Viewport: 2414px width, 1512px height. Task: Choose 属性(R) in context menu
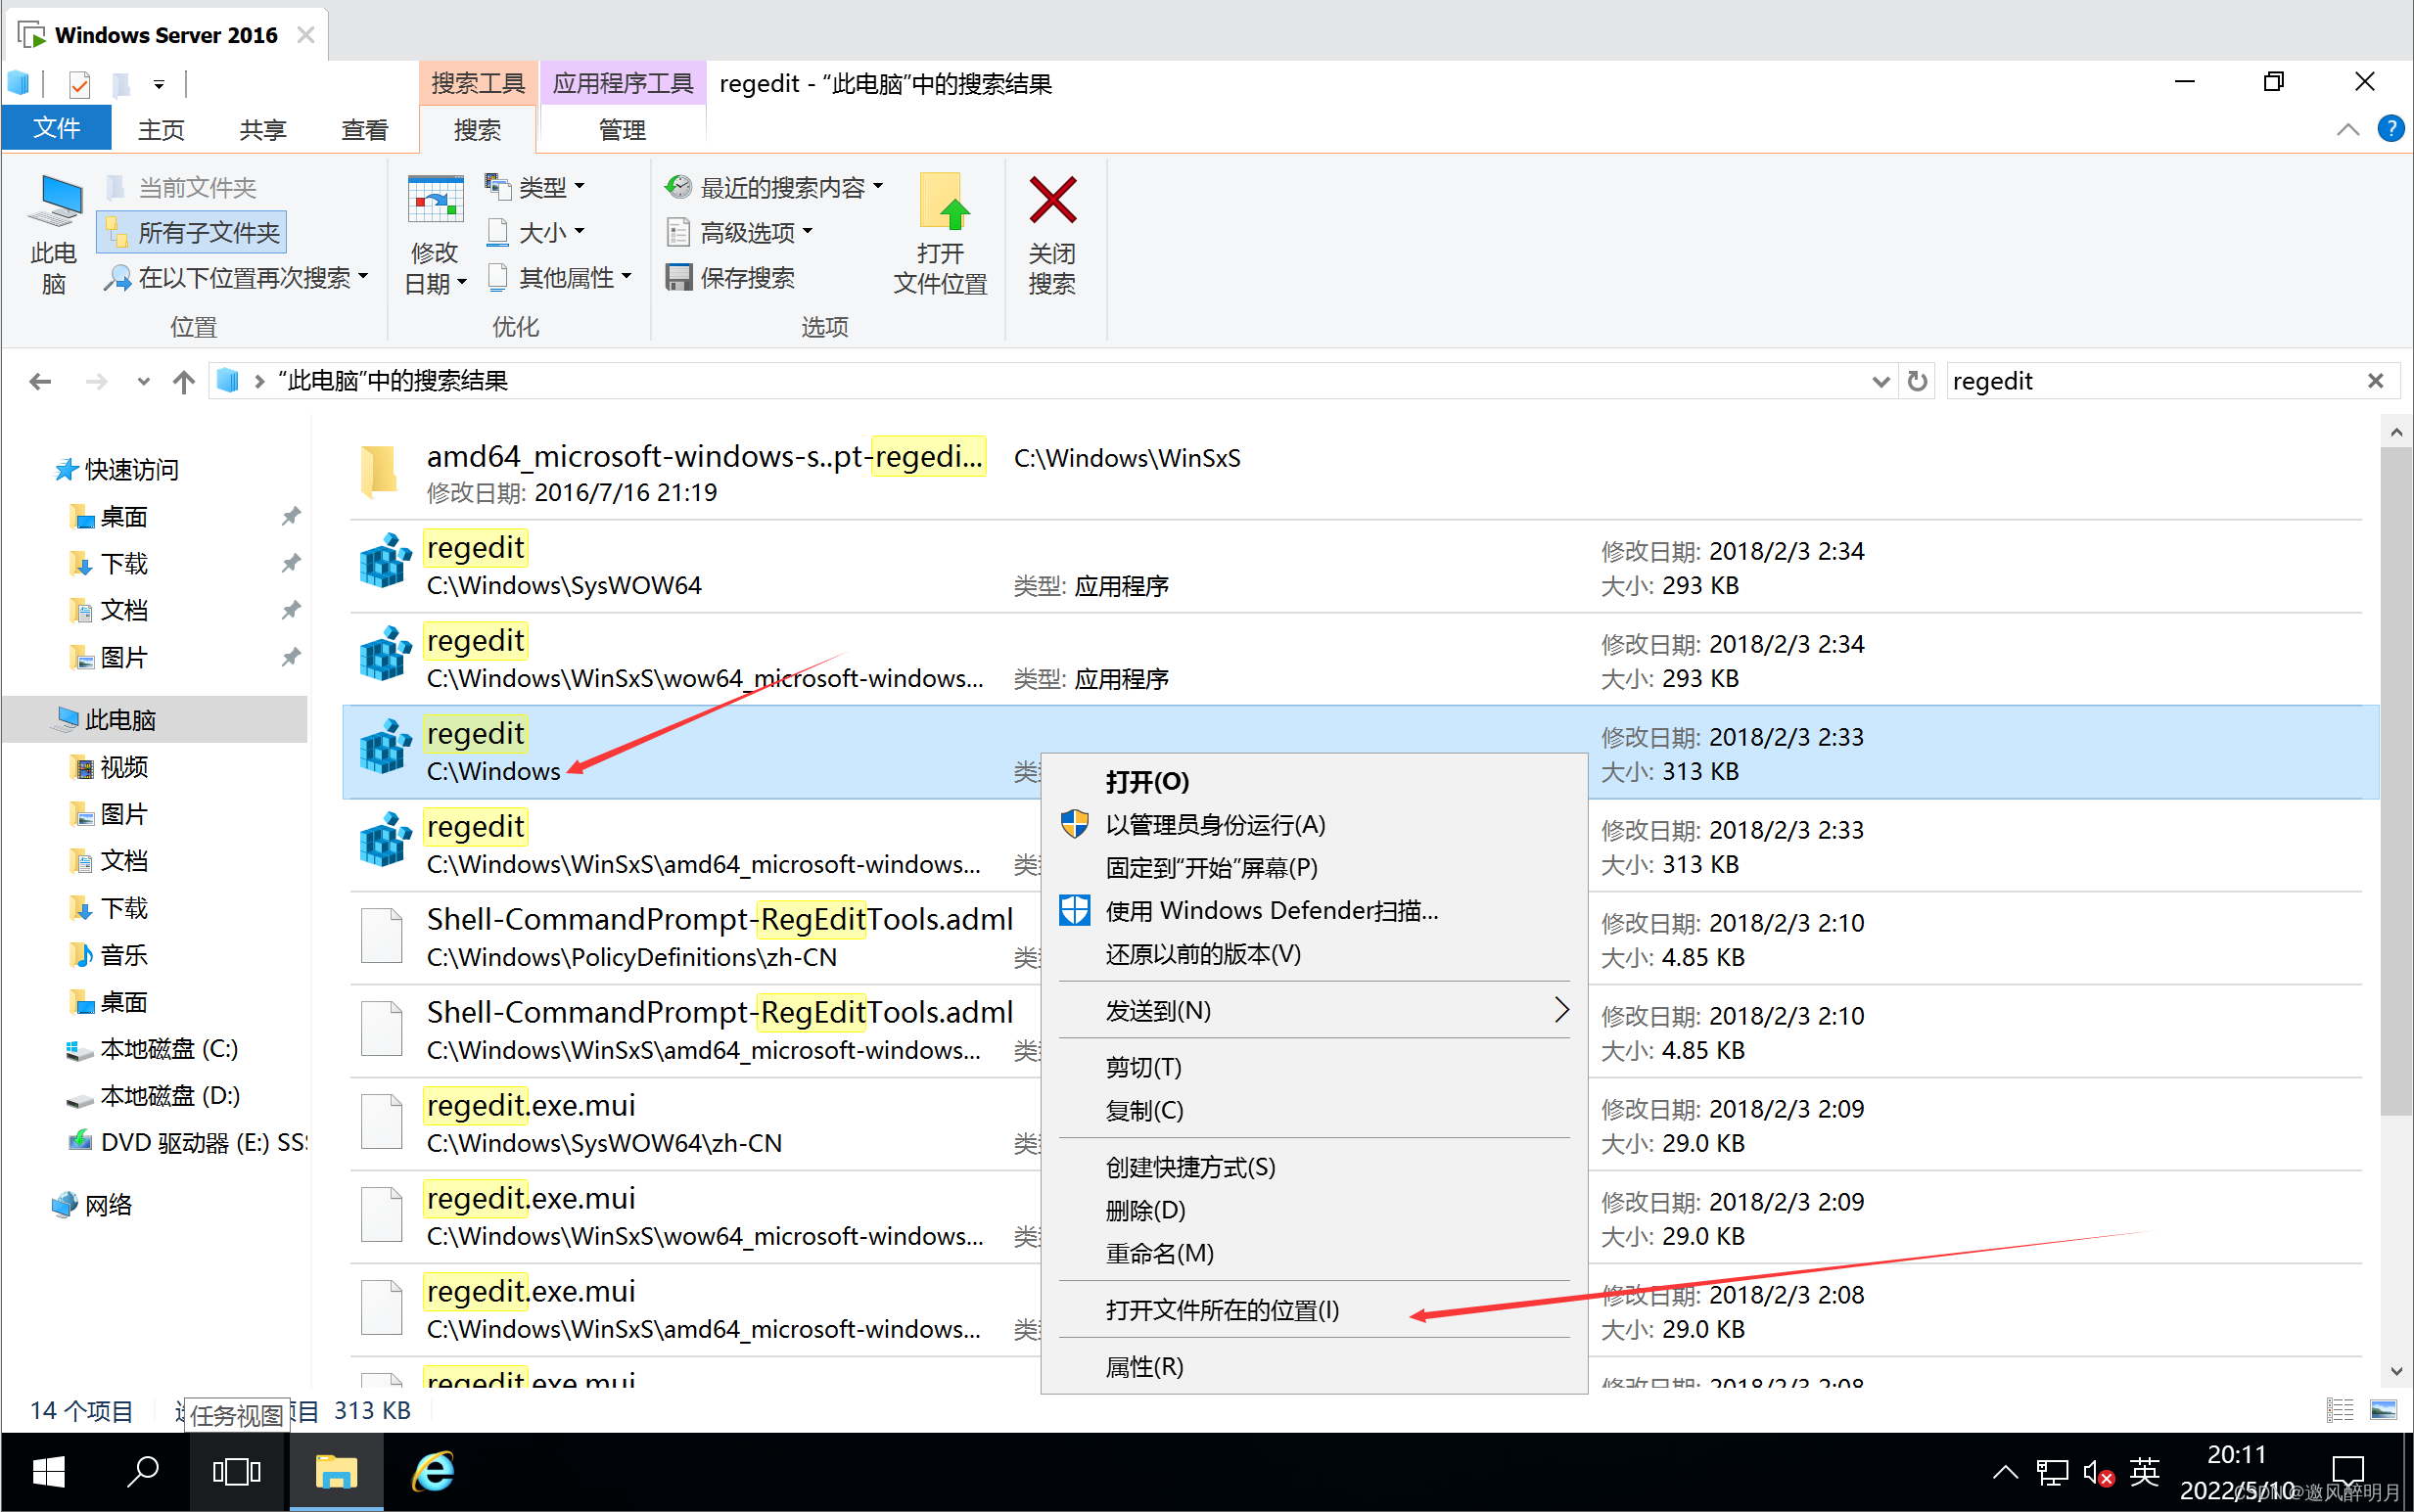pos(1314,1367)
